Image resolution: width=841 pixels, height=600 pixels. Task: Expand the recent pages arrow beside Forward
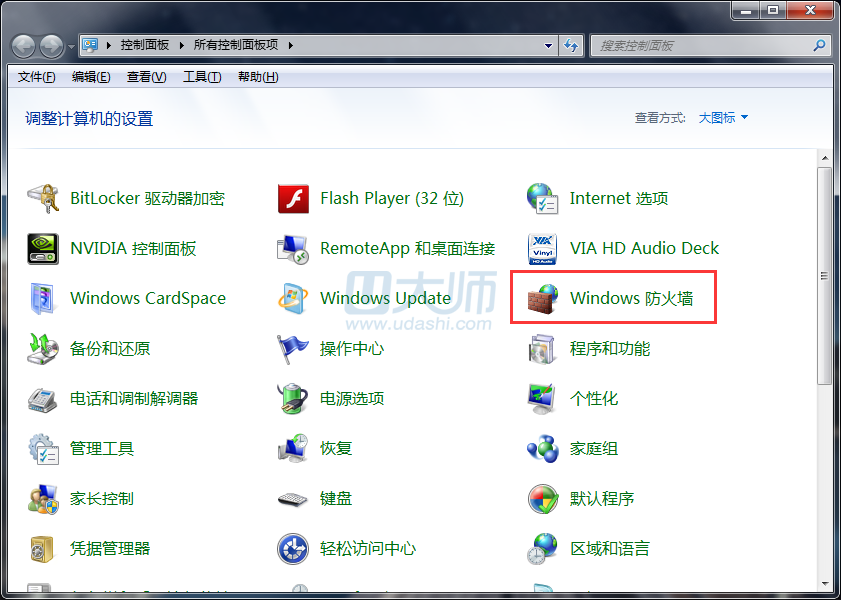[x=71, y=46]
